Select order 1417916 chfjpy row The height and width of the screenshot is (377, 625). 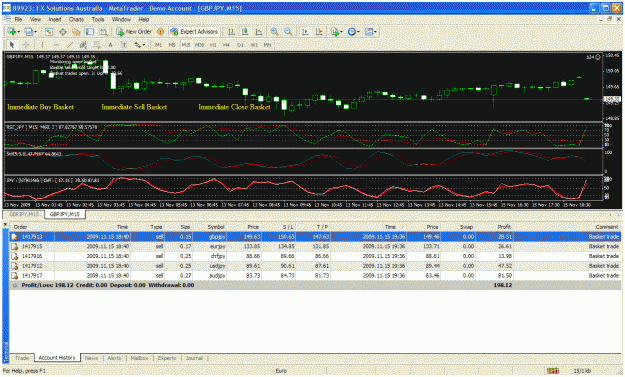point(315,256)
